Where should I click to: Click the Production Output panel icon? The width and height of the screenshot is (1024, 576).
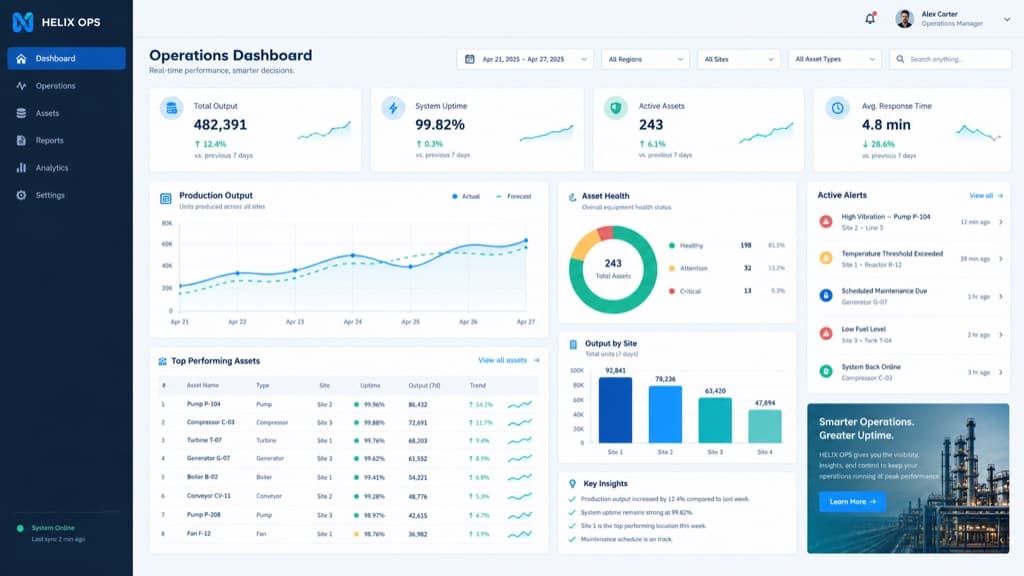(x=166, y=199)
